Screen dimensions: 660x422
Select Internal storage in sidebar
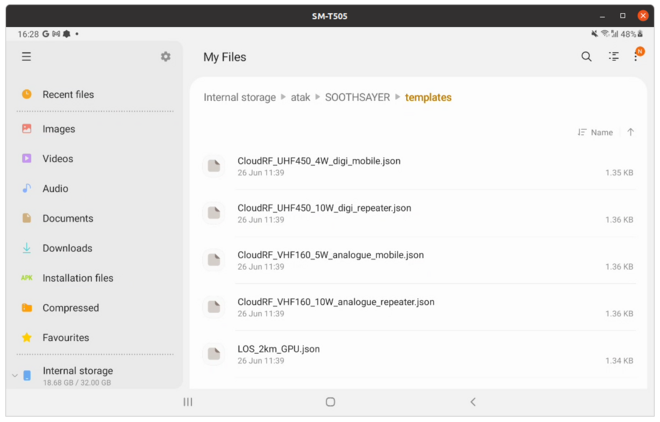point(95,375)
